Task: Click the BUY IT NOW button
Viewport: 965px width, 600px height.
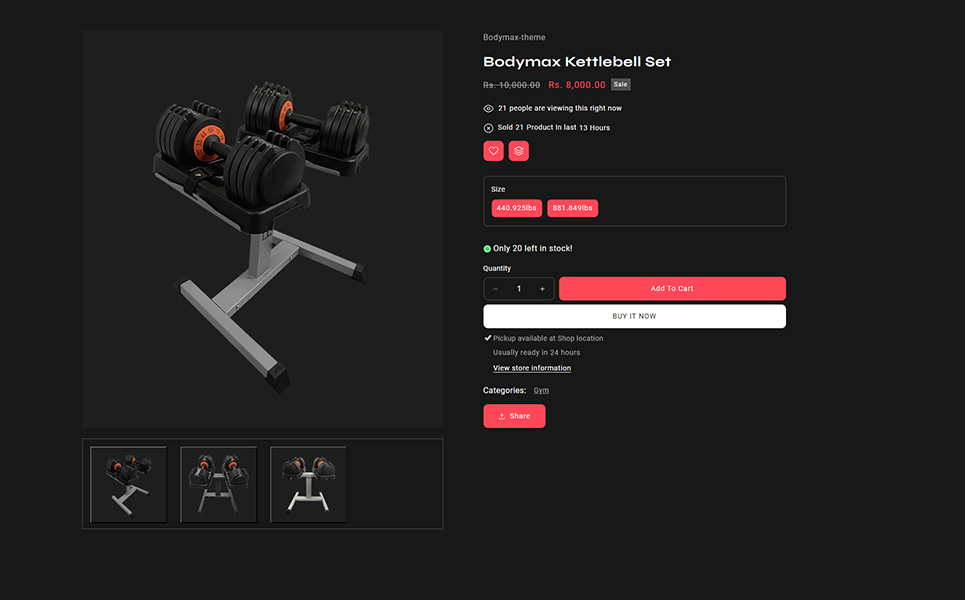Action: (635, 316)
